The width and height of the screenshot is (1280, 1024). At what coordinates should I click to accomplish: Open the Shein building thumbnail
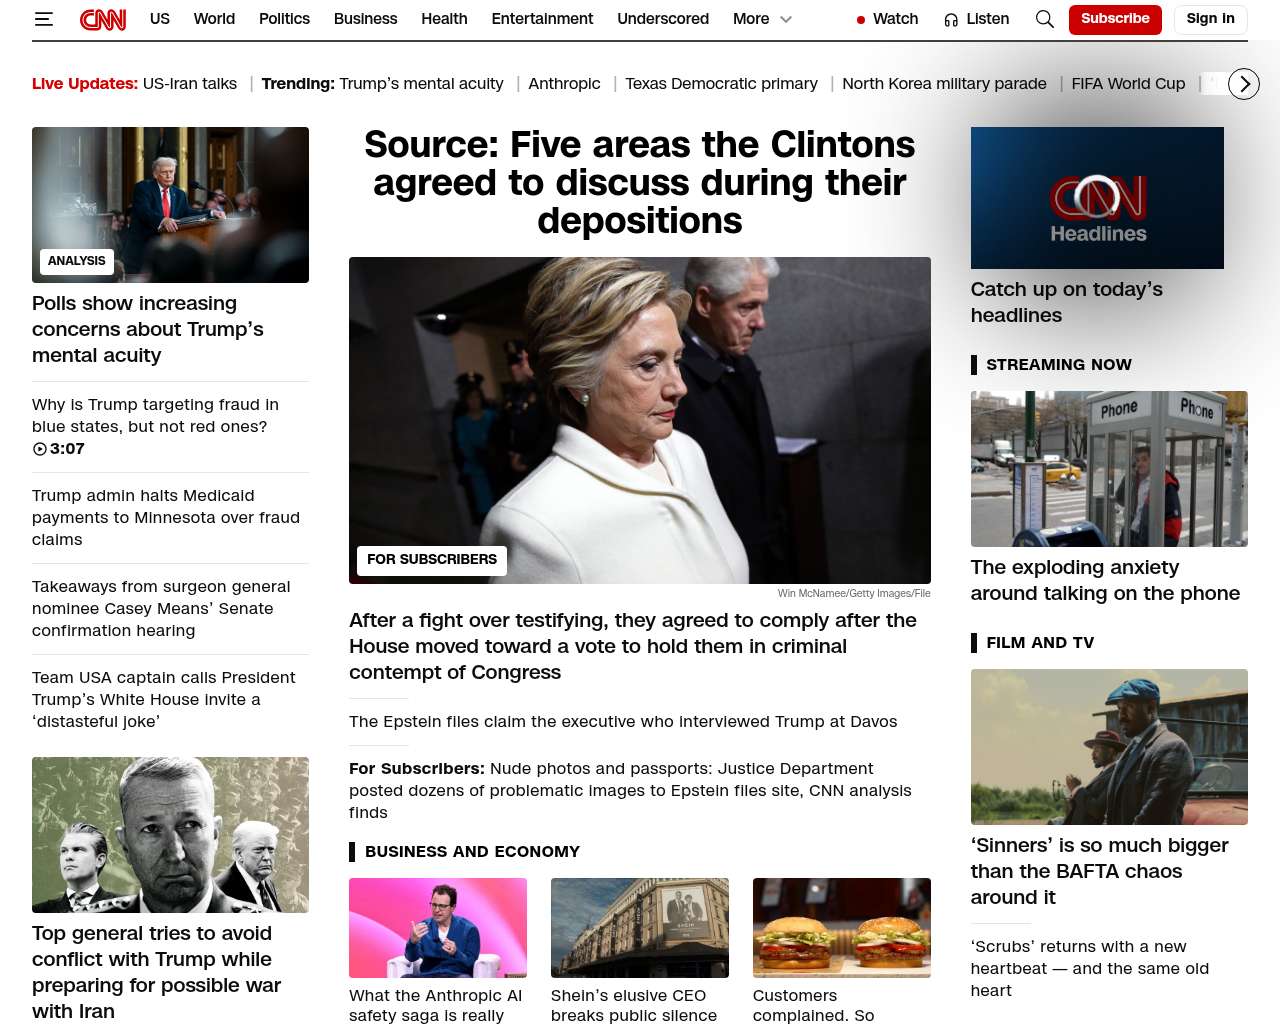(640, 928)
